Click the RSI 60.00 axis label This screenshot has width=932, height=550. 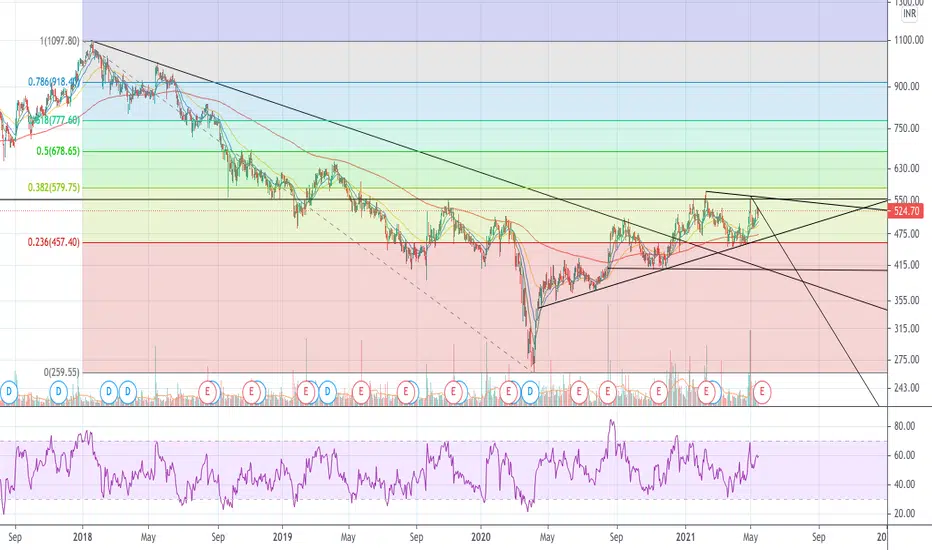(x=904, y=455)
